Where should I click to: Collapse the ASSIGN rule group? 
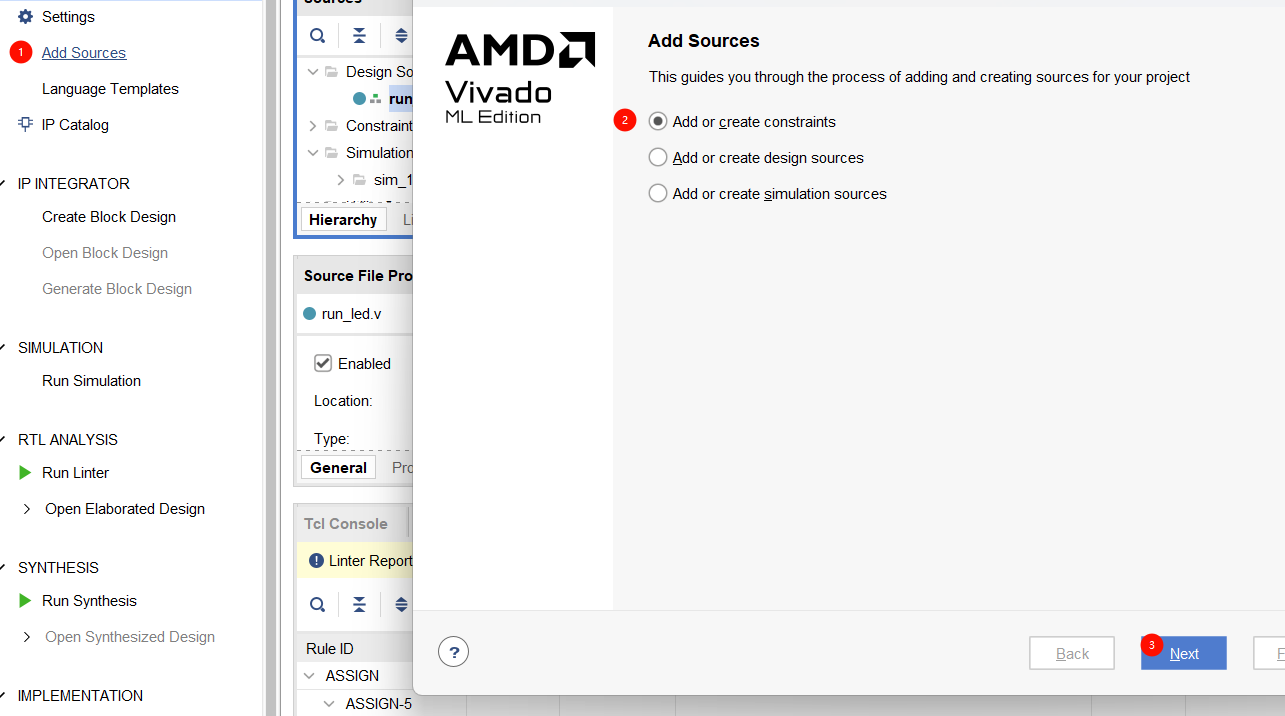click(x=310, y=676)
